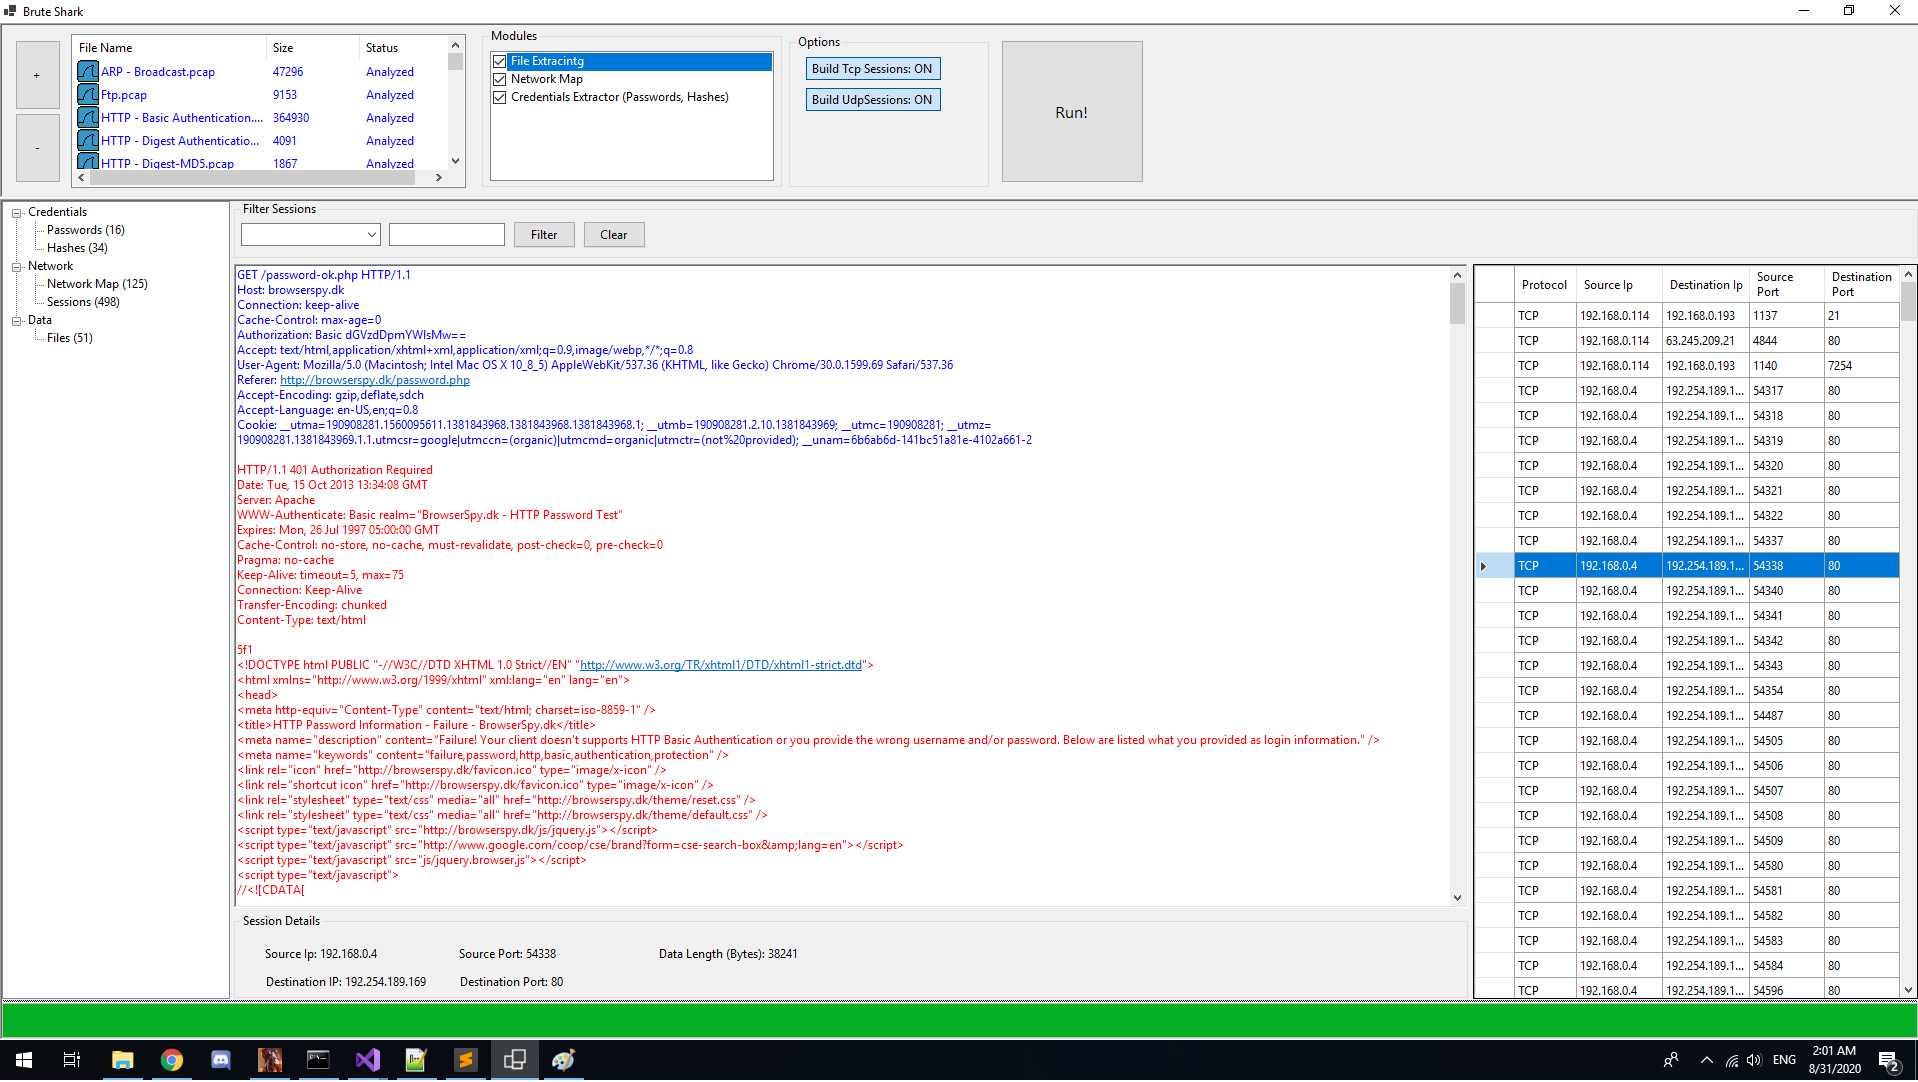Select session row with source port 1137
Image resolution: width=1918 pixels, height=1082 pixels.
[x=1687, y=316]
